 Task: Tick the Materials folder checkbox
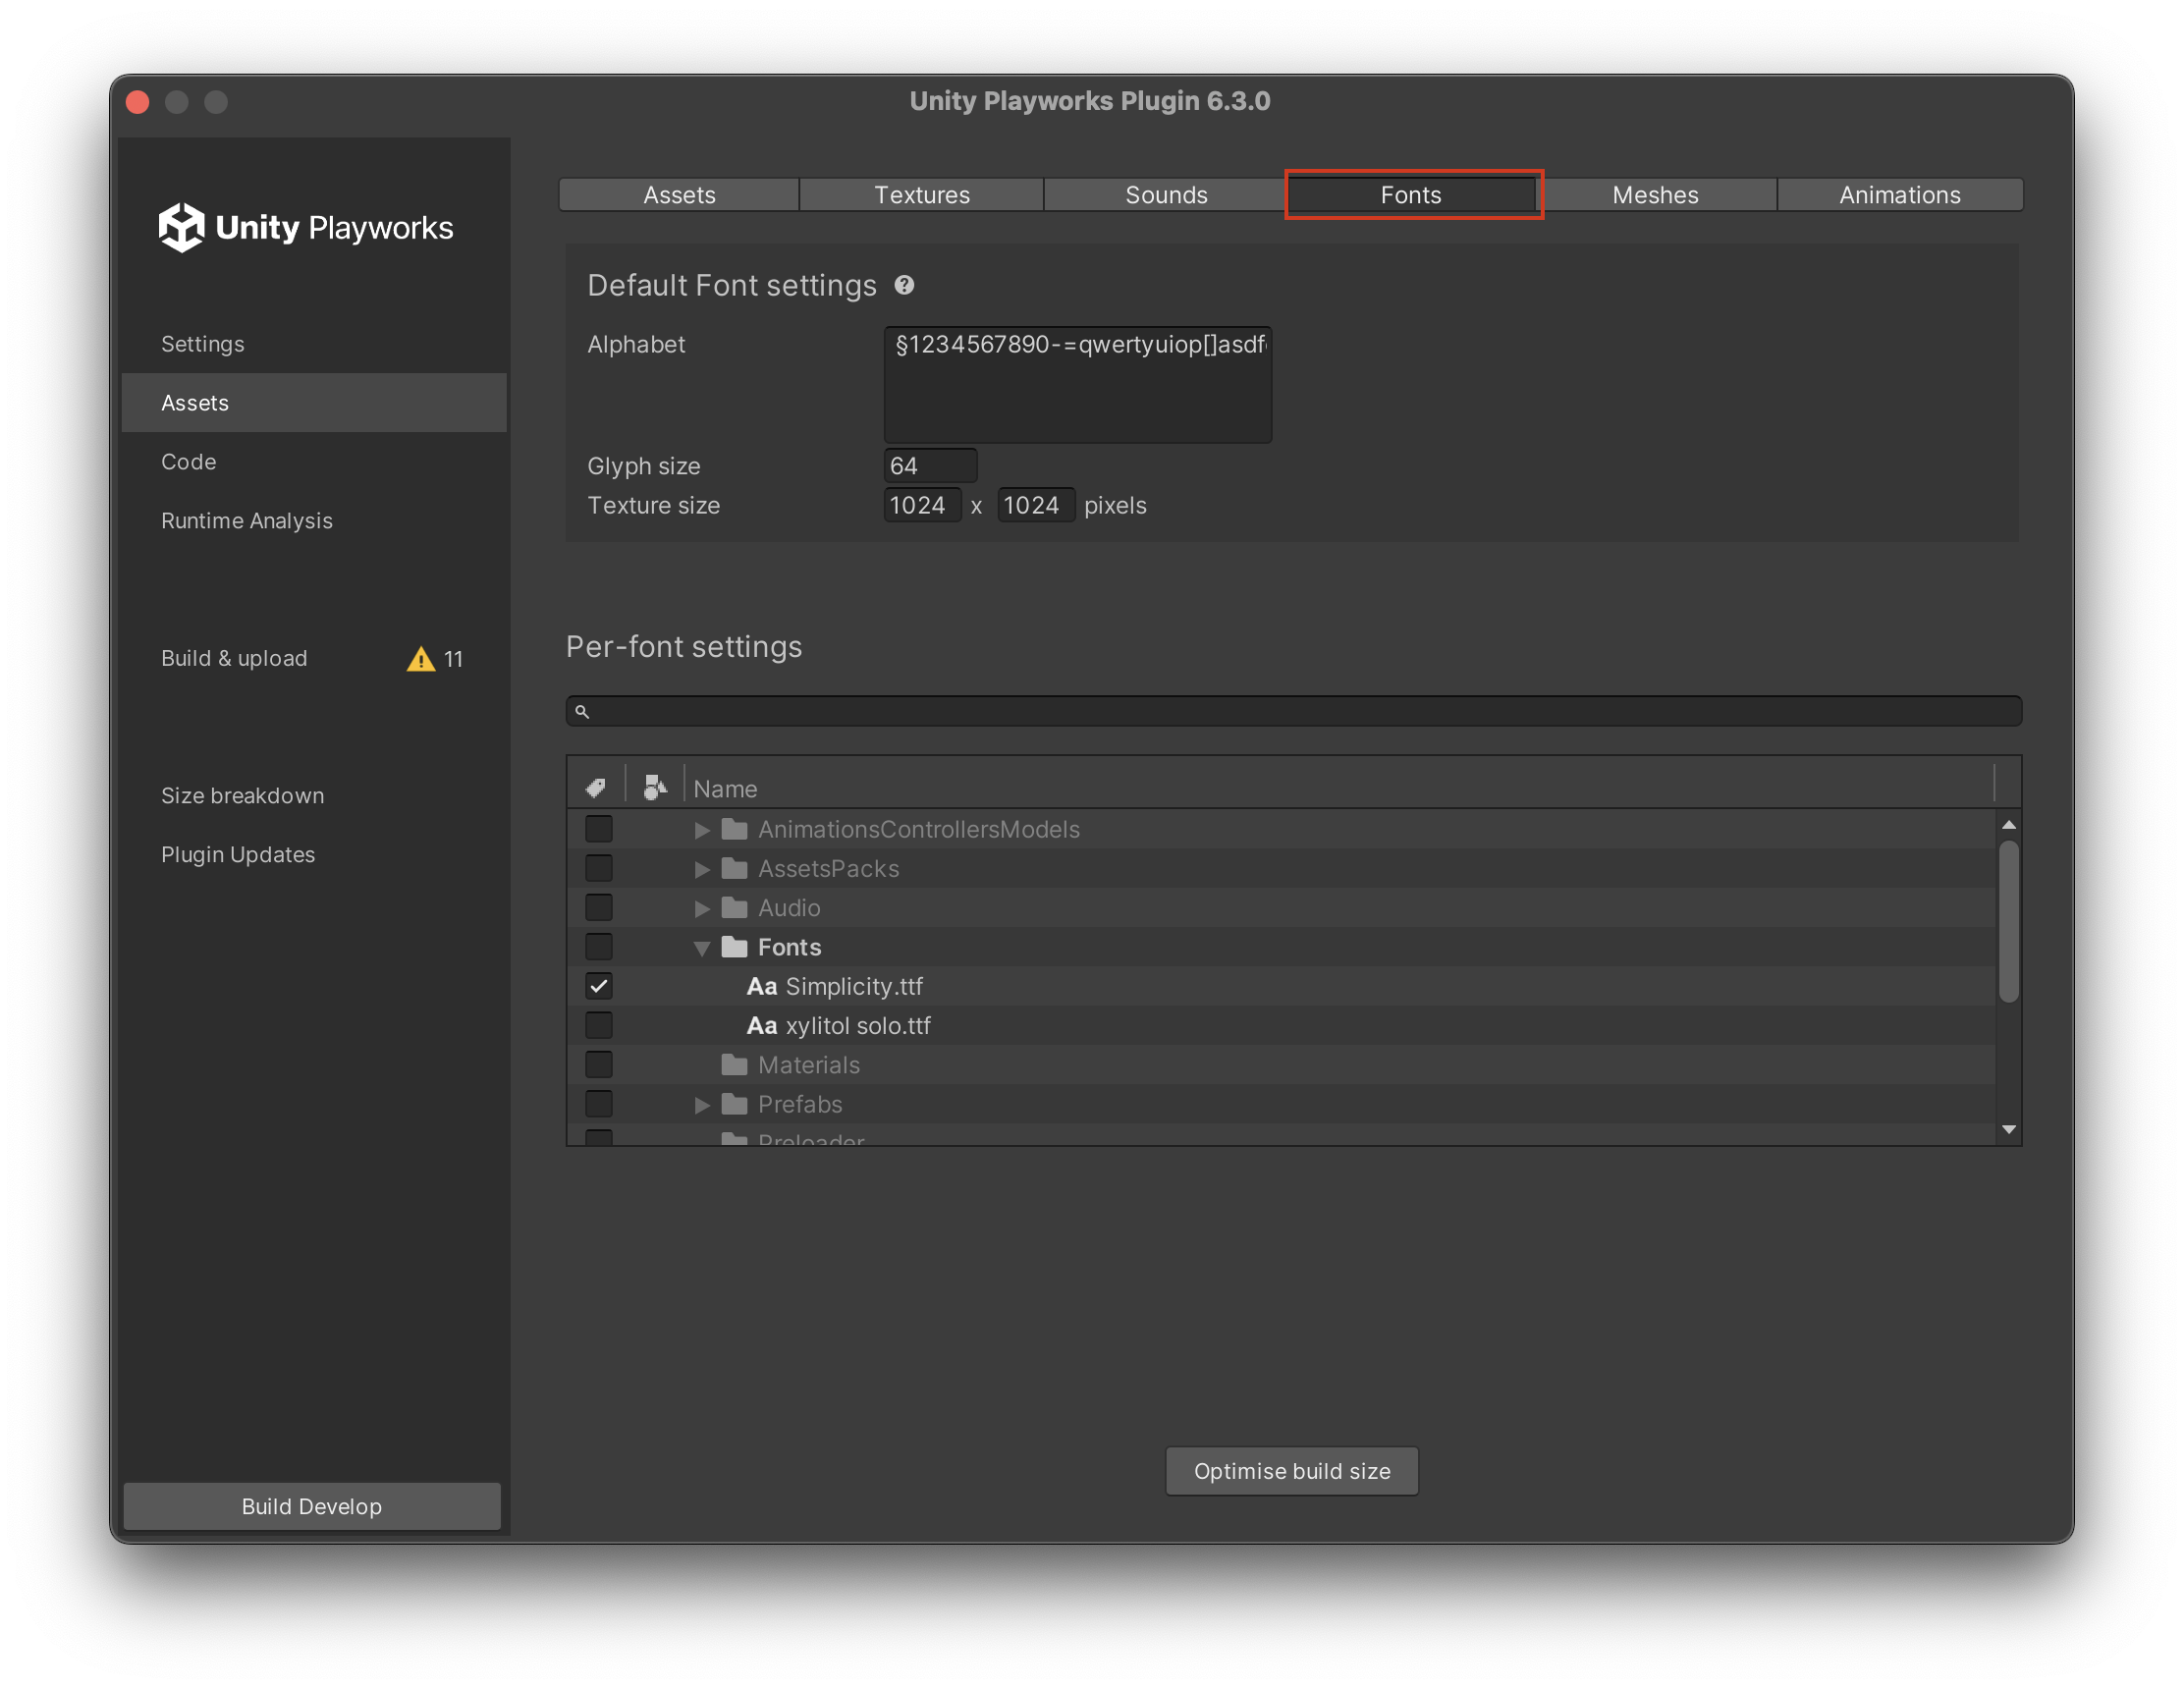[599, 1064]
